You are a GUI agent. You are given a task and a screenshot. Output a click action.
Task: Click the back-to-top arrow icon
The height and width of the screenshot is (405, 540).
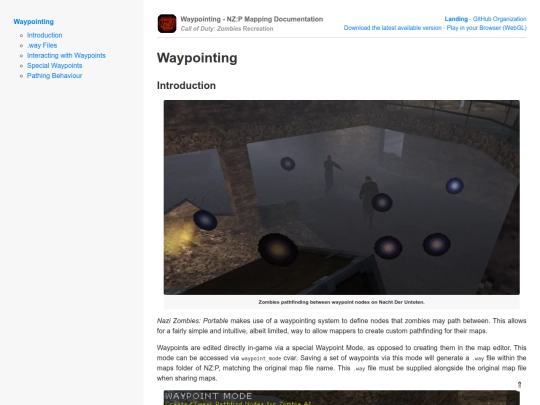[x=519, y=384]
